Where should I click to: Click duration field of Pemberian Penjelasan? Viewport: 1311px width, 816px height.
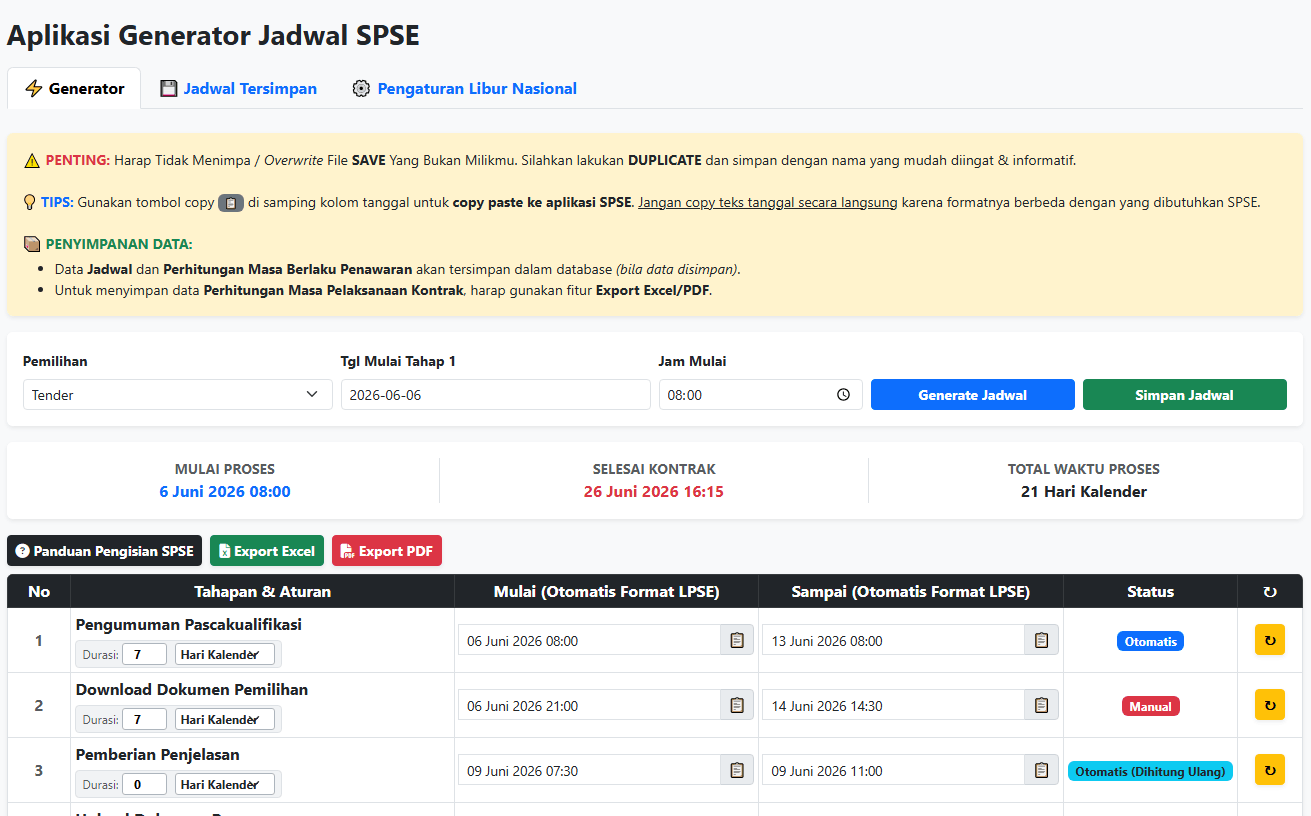145,785
